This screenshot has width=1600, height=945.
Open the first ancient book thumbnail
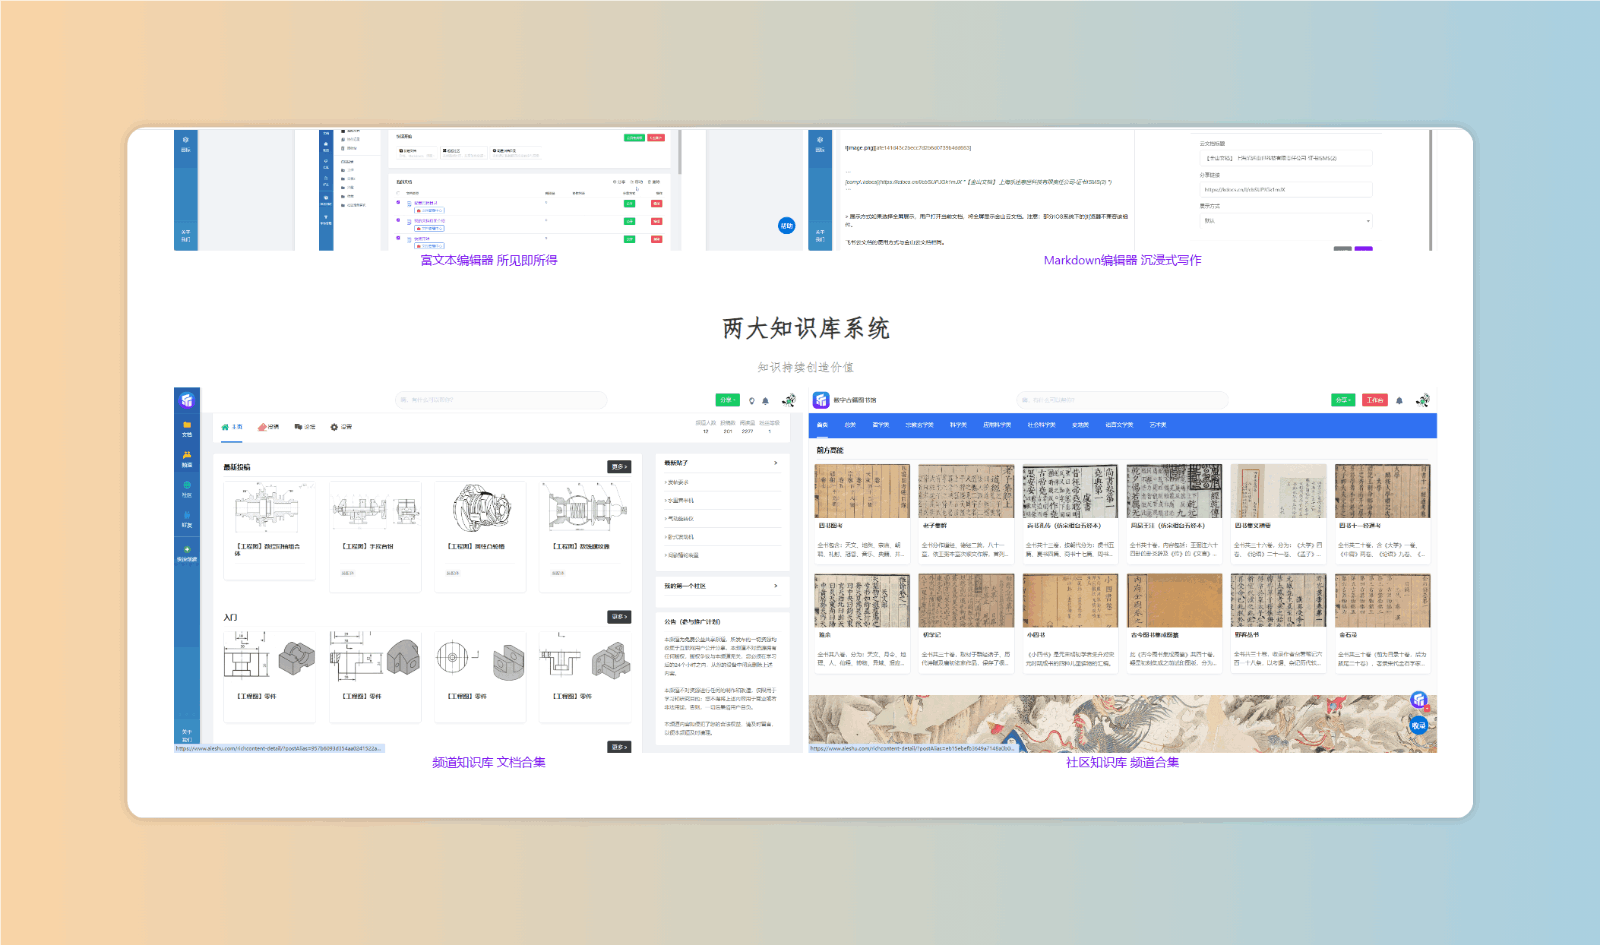tap(862, 490)
